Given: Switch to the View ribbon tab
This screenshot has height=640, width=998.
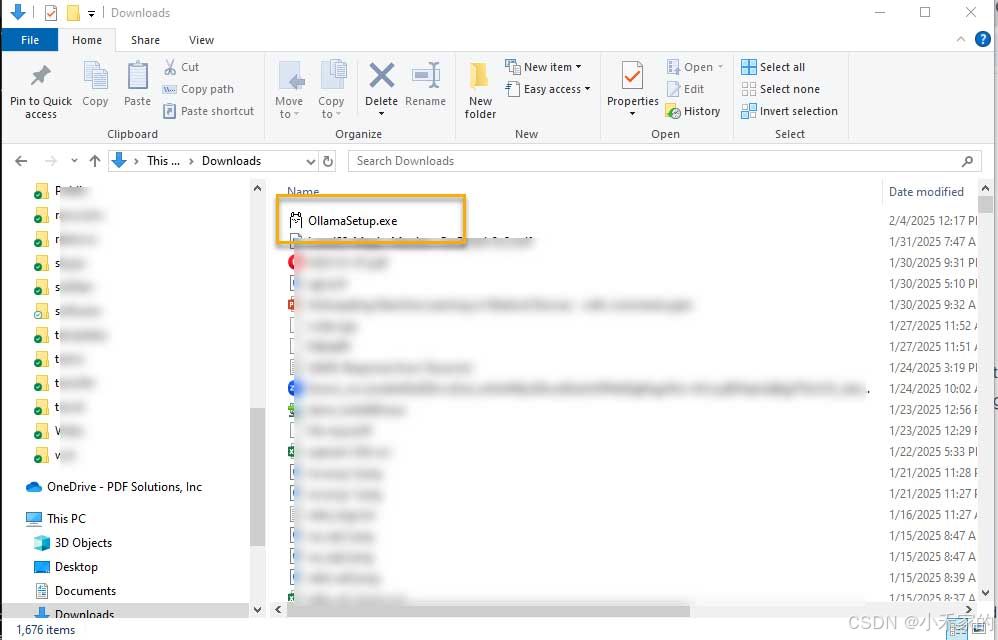Looking at the screenshot, I should 201,40.
